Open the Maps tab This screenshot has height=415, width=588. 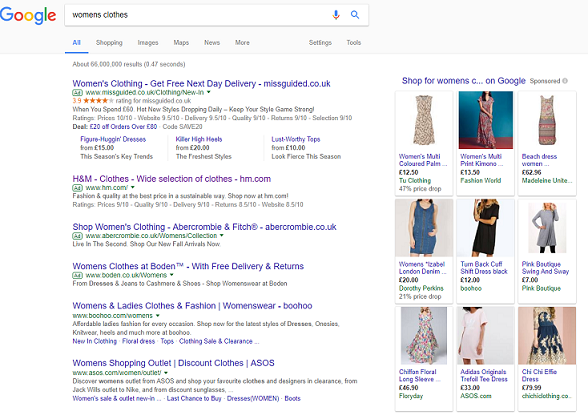(181, 43)
